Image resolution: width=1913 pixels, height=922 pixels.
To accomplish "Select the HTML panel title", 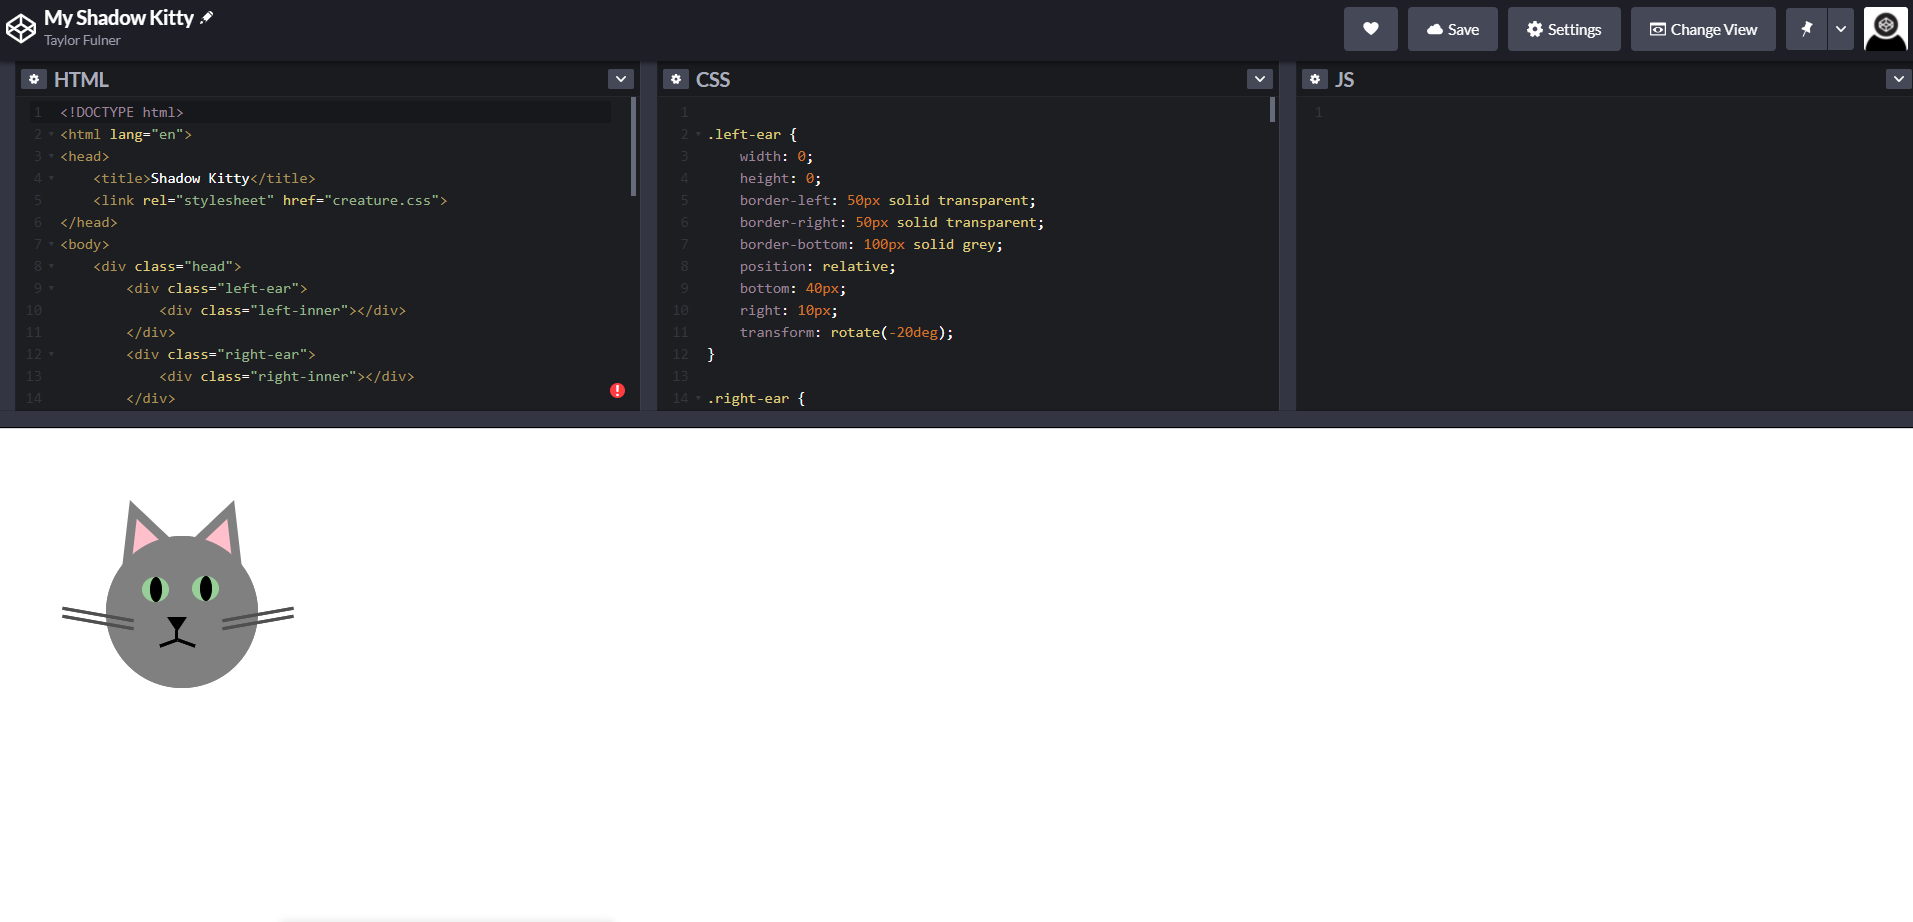I will [x=81, y=79].
